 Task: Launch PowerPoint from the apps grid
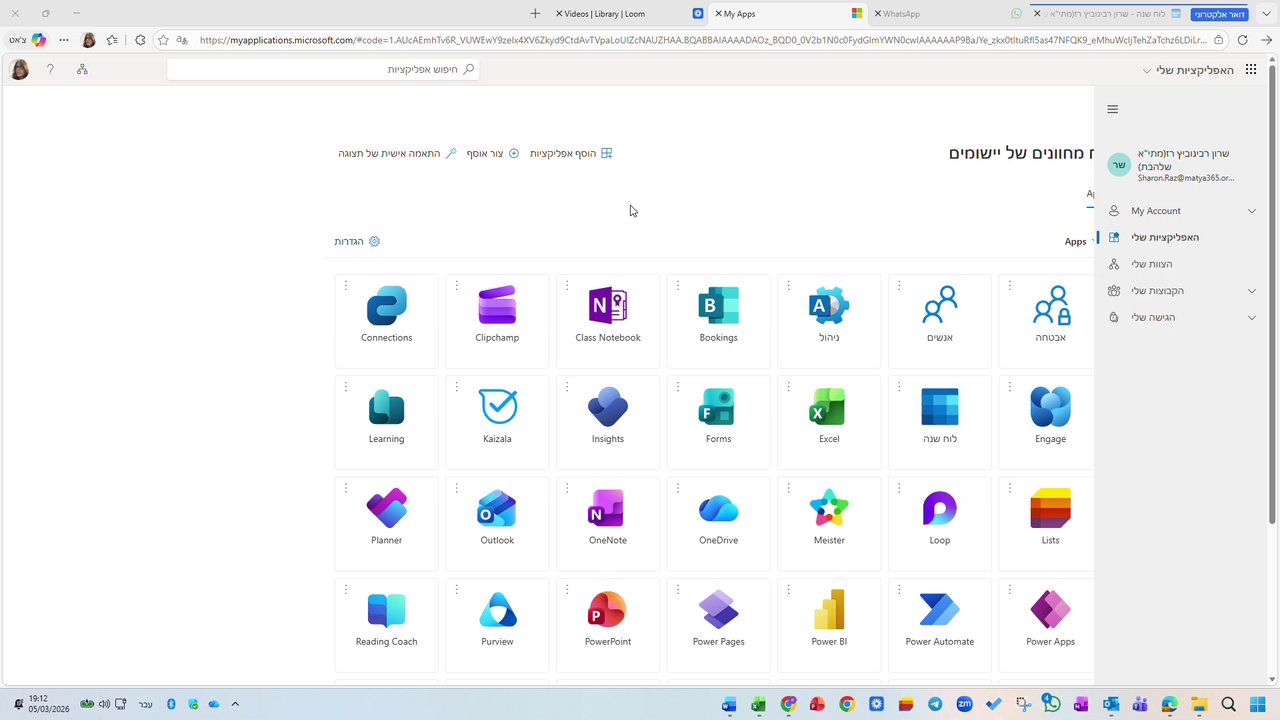tap(608, 625)
